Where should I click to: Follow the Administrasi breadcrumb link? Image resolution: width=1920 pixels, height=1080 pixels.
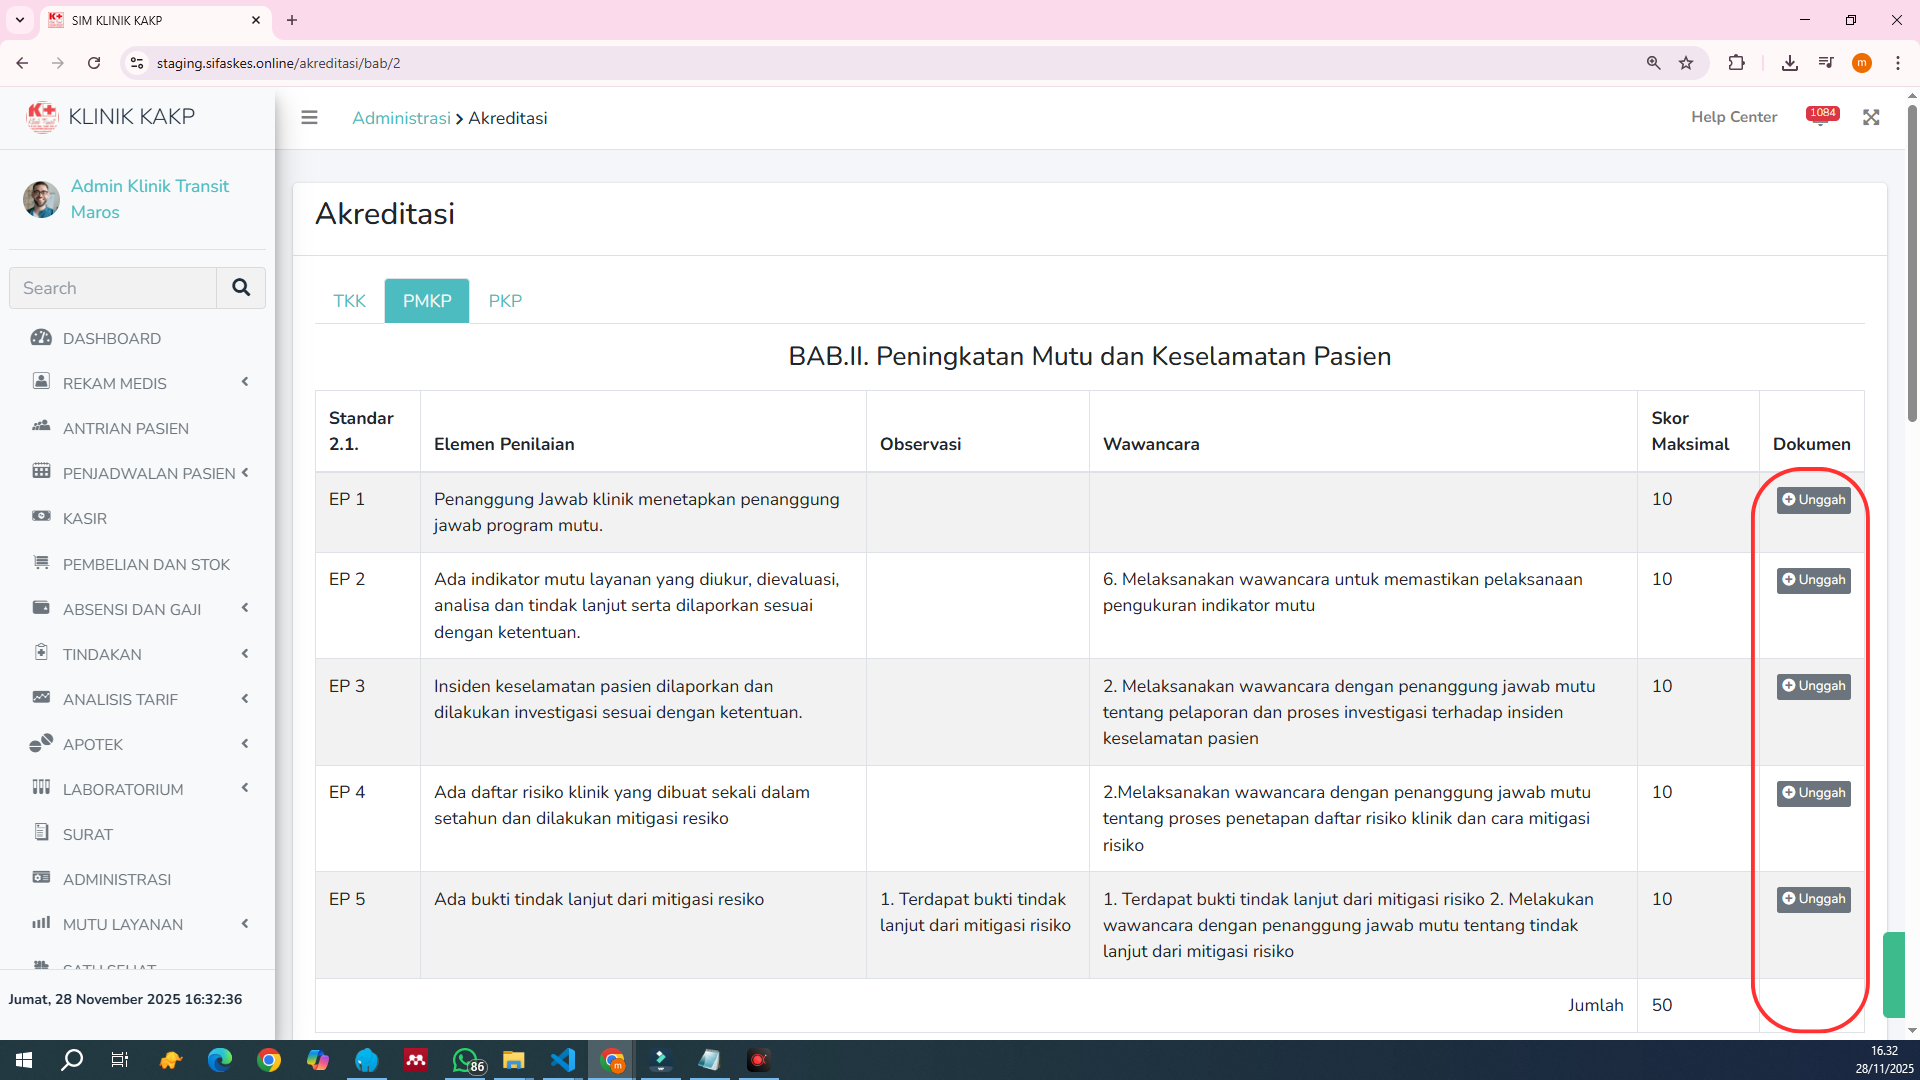pyautogui.click(x=401, y=118)
